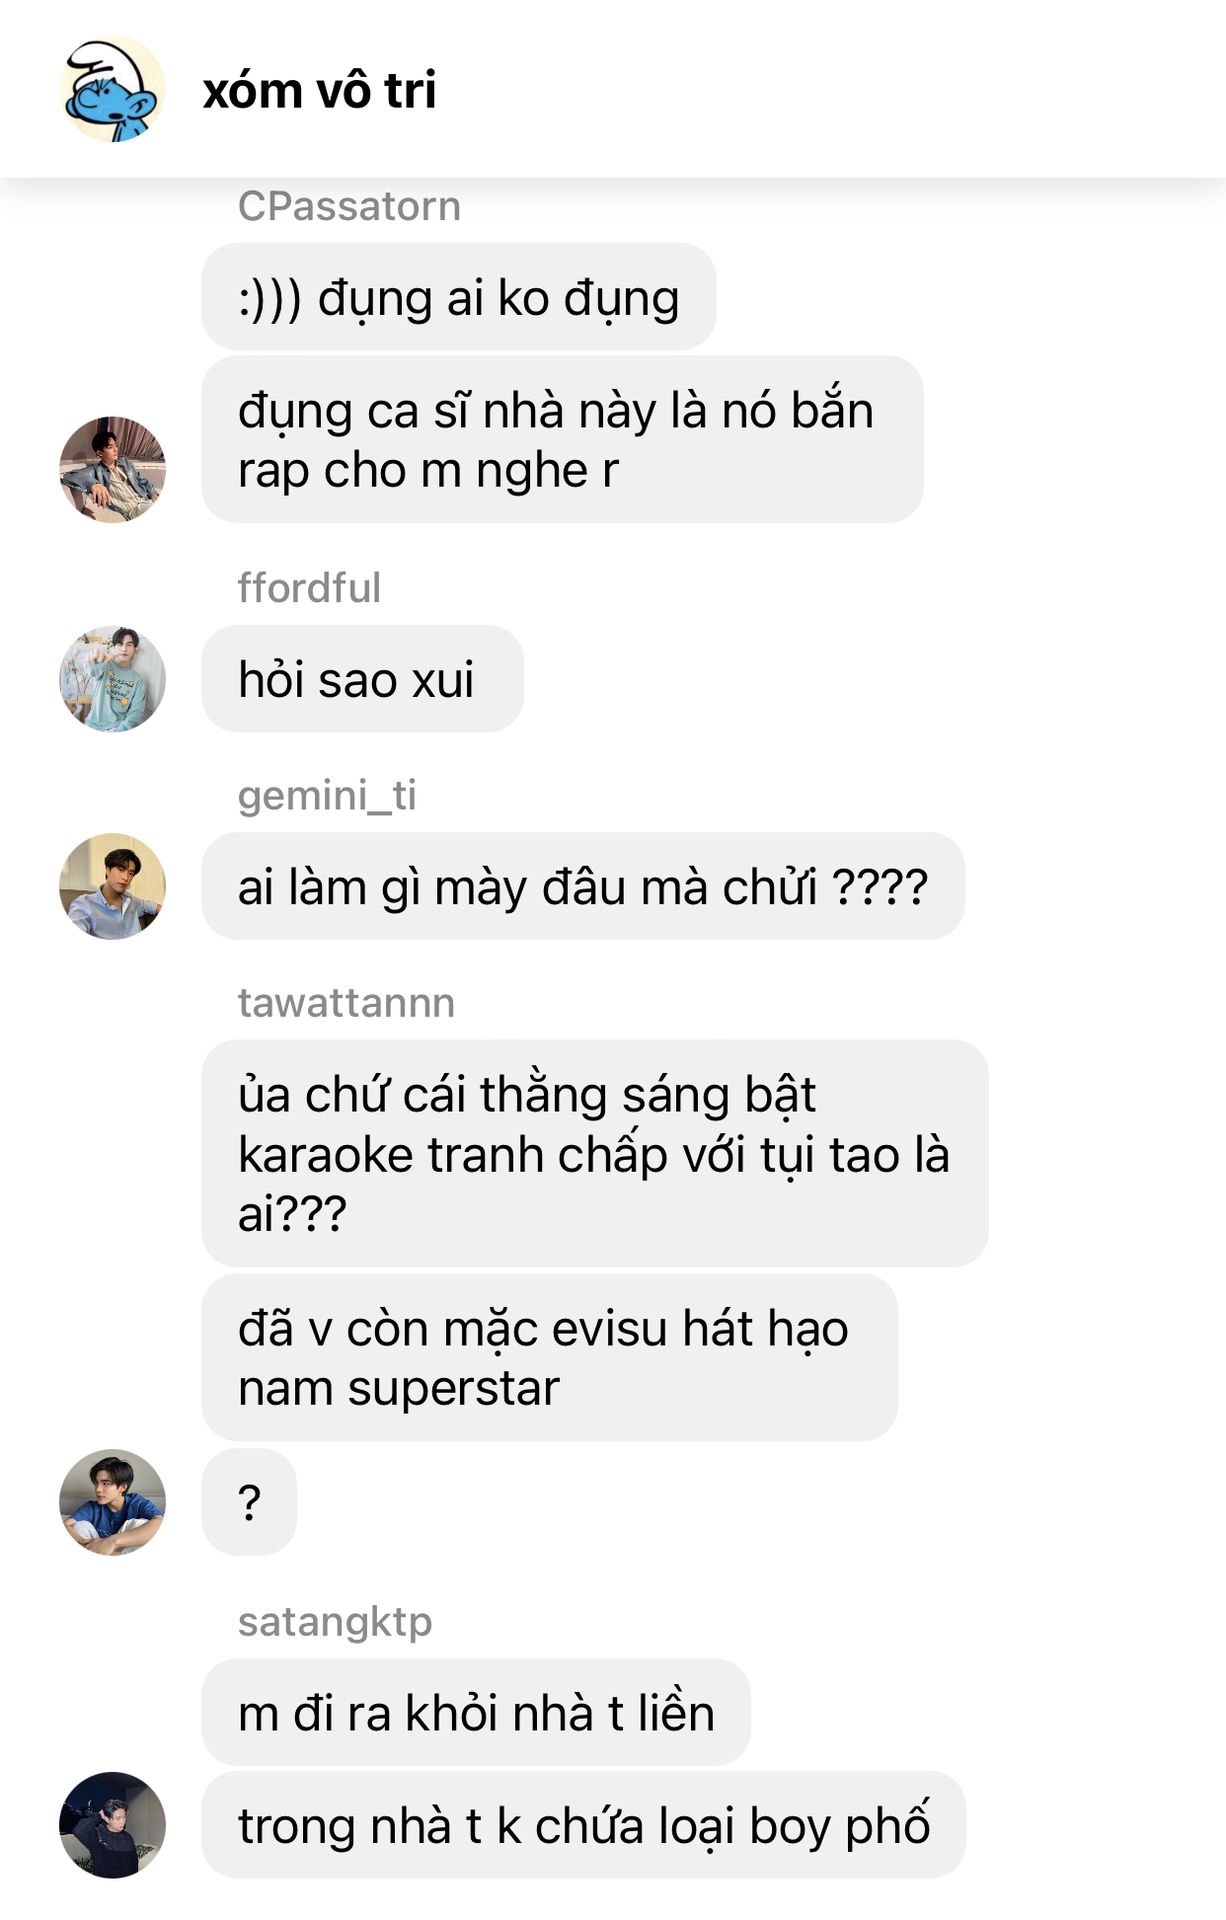Viewport: 1226px width, 1920px height.
Task: Tap the message 'm đi ra khỏi nhà t liền'
Action: click(476, 1712)
